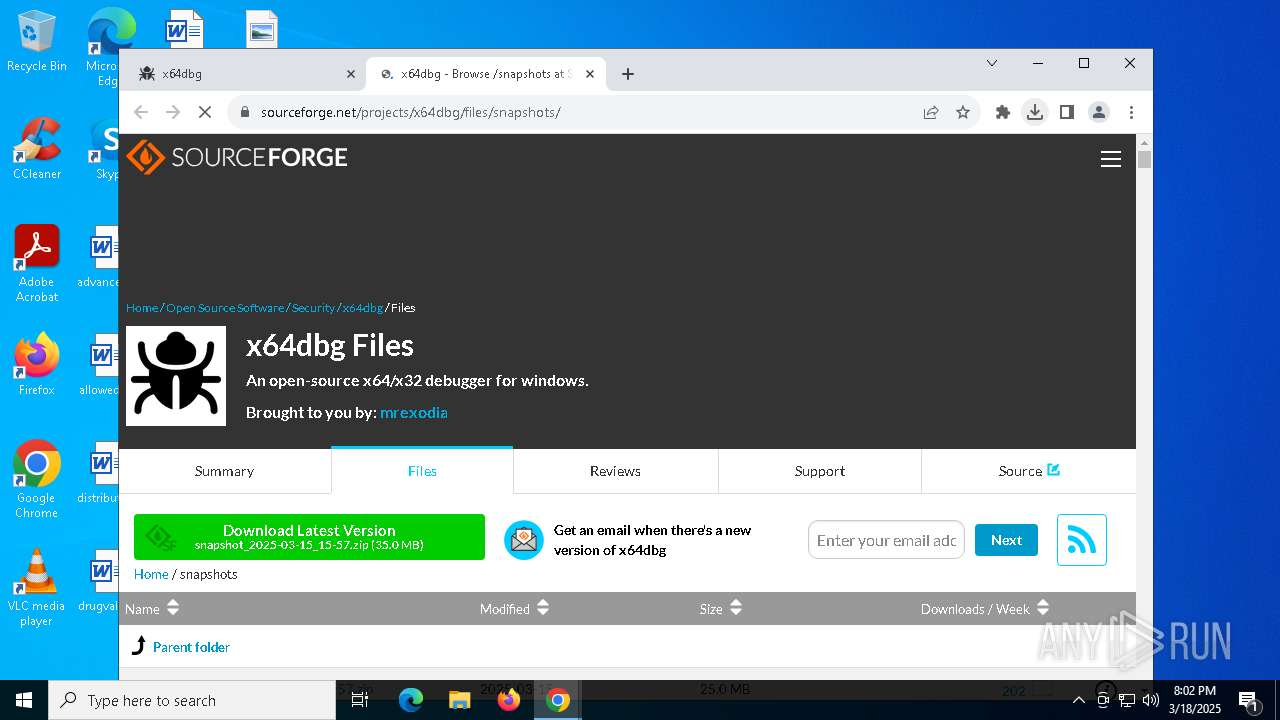Screen dimensions: 1280x720
Task: Sort files by the Modified column
Action: pyautogui.click(x=515, y=608)
